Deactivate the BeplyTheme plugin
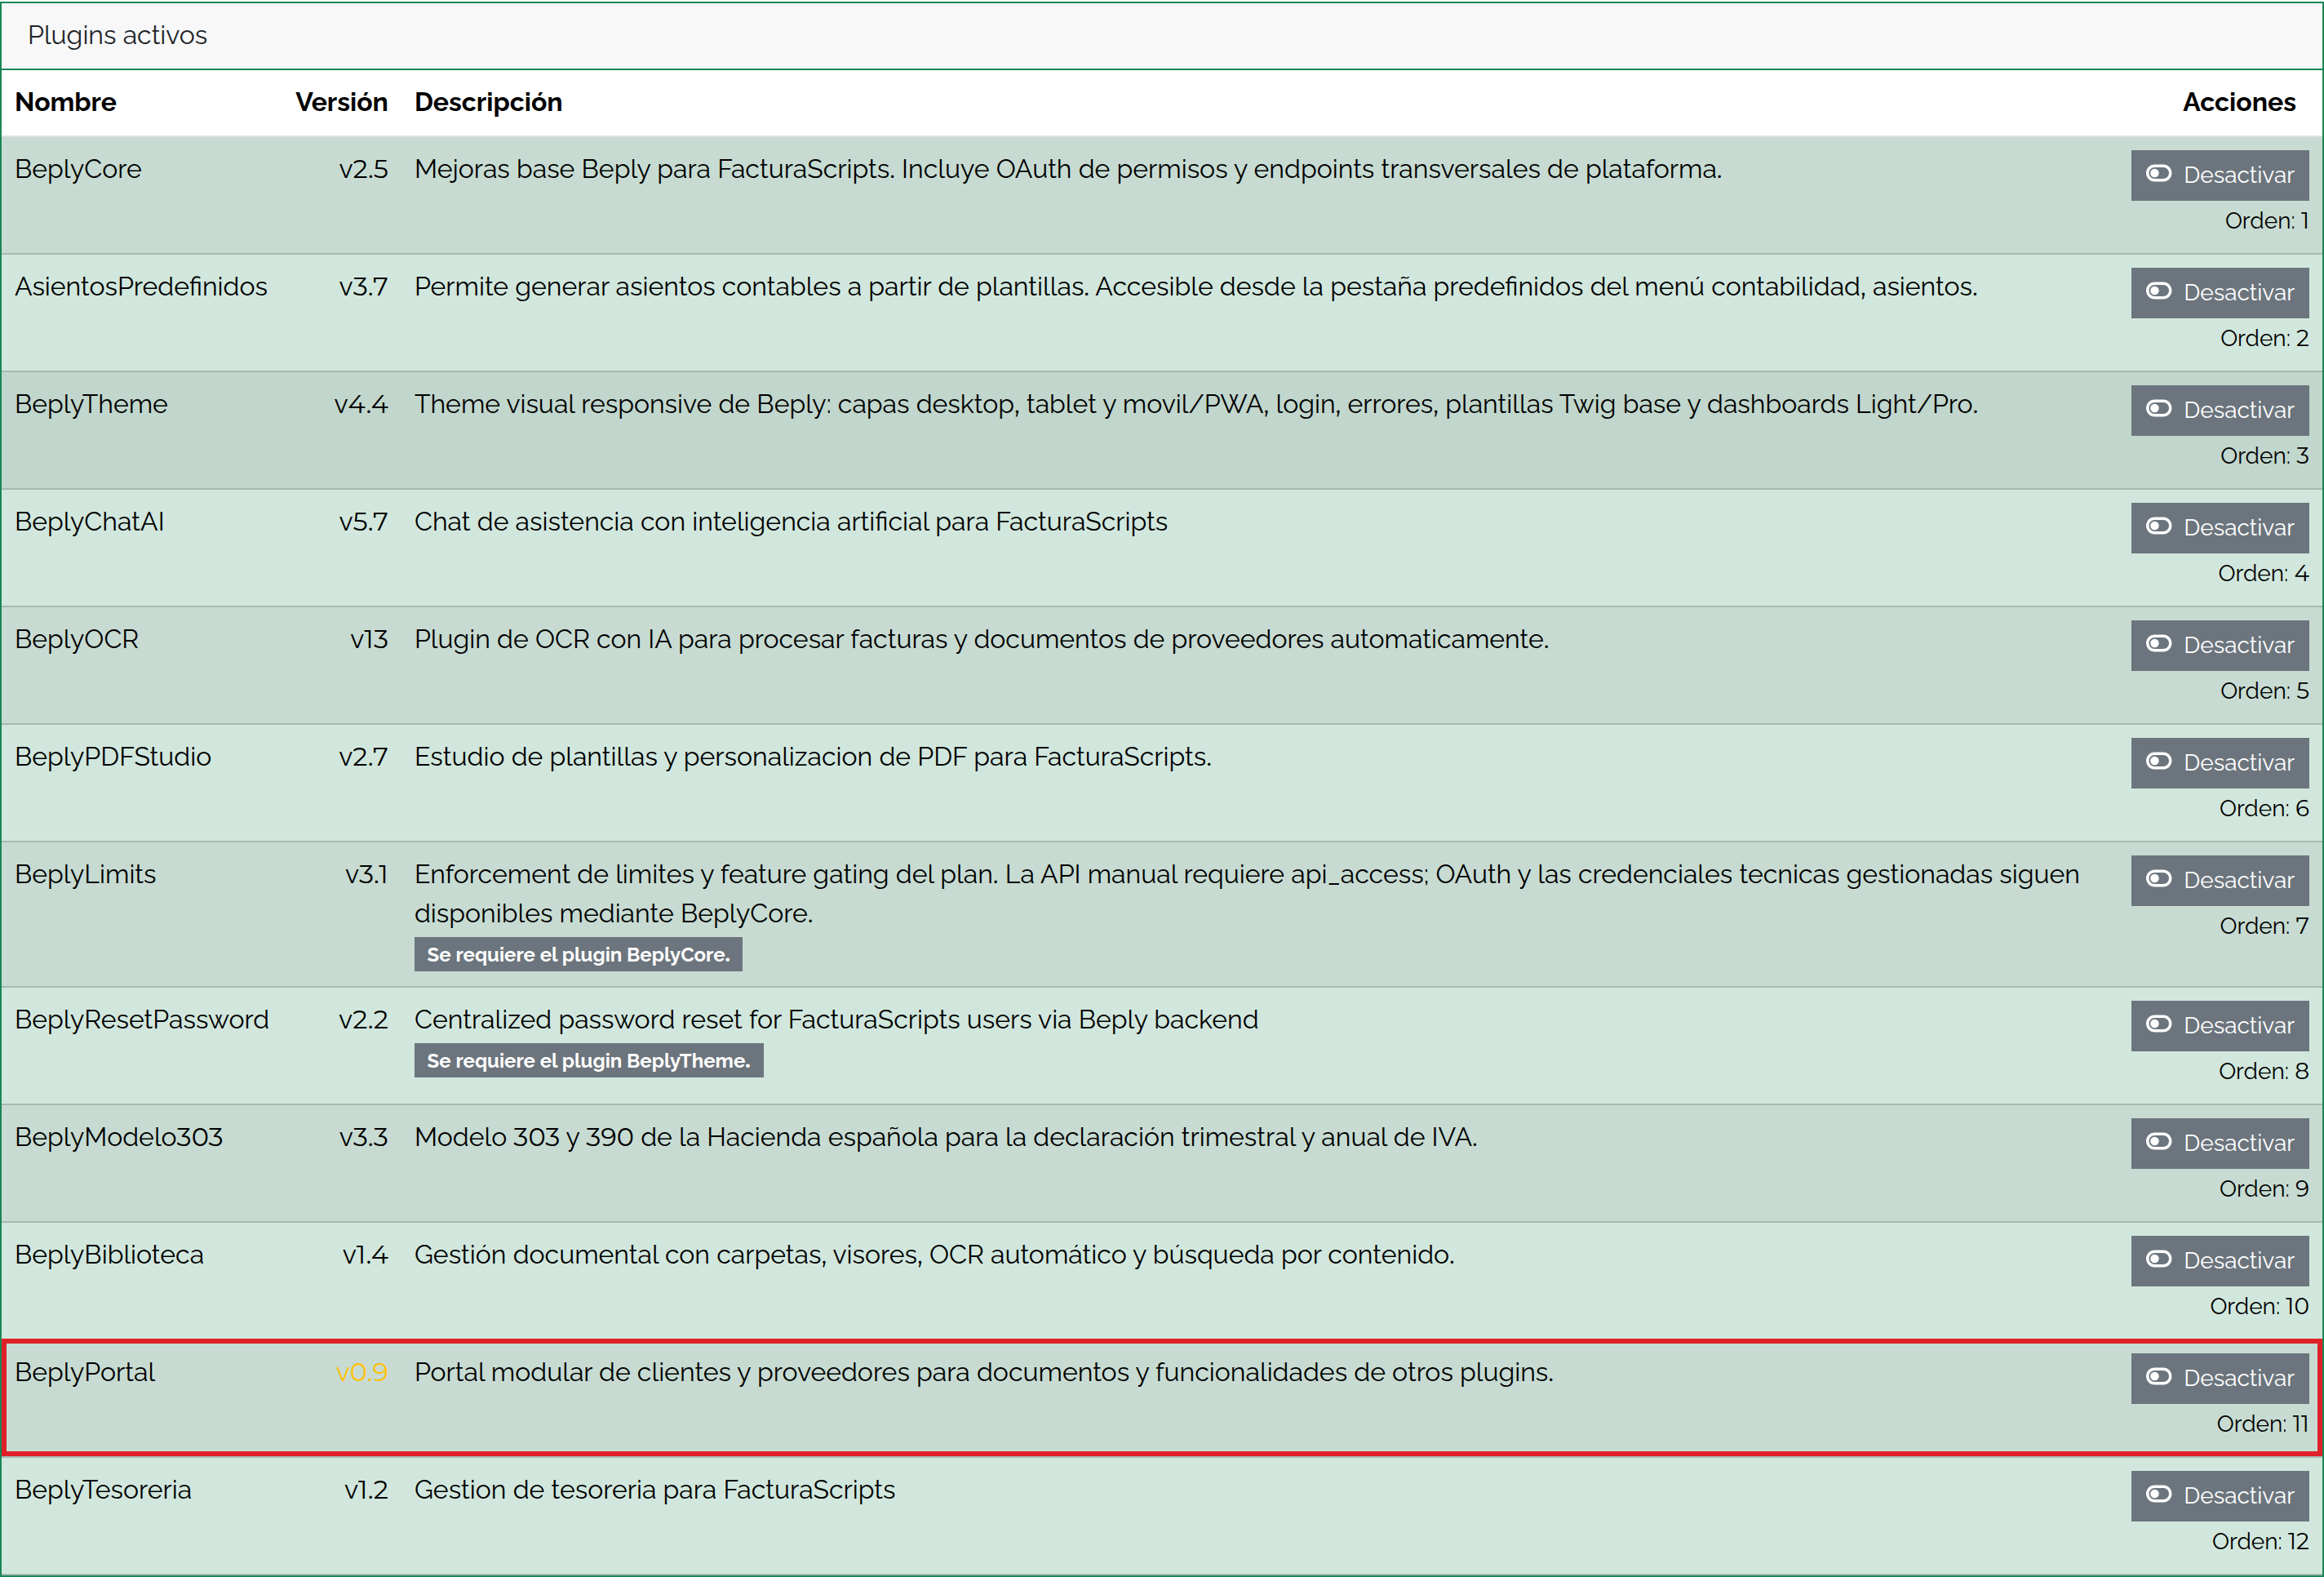This screenshot has width=2324, height=1577. pyautogui.click(x=2219, y=410)
